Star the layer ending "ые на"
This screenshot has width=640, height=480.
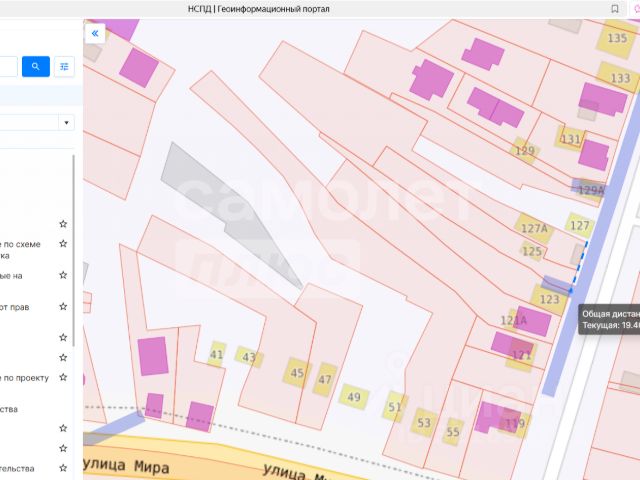63,275
